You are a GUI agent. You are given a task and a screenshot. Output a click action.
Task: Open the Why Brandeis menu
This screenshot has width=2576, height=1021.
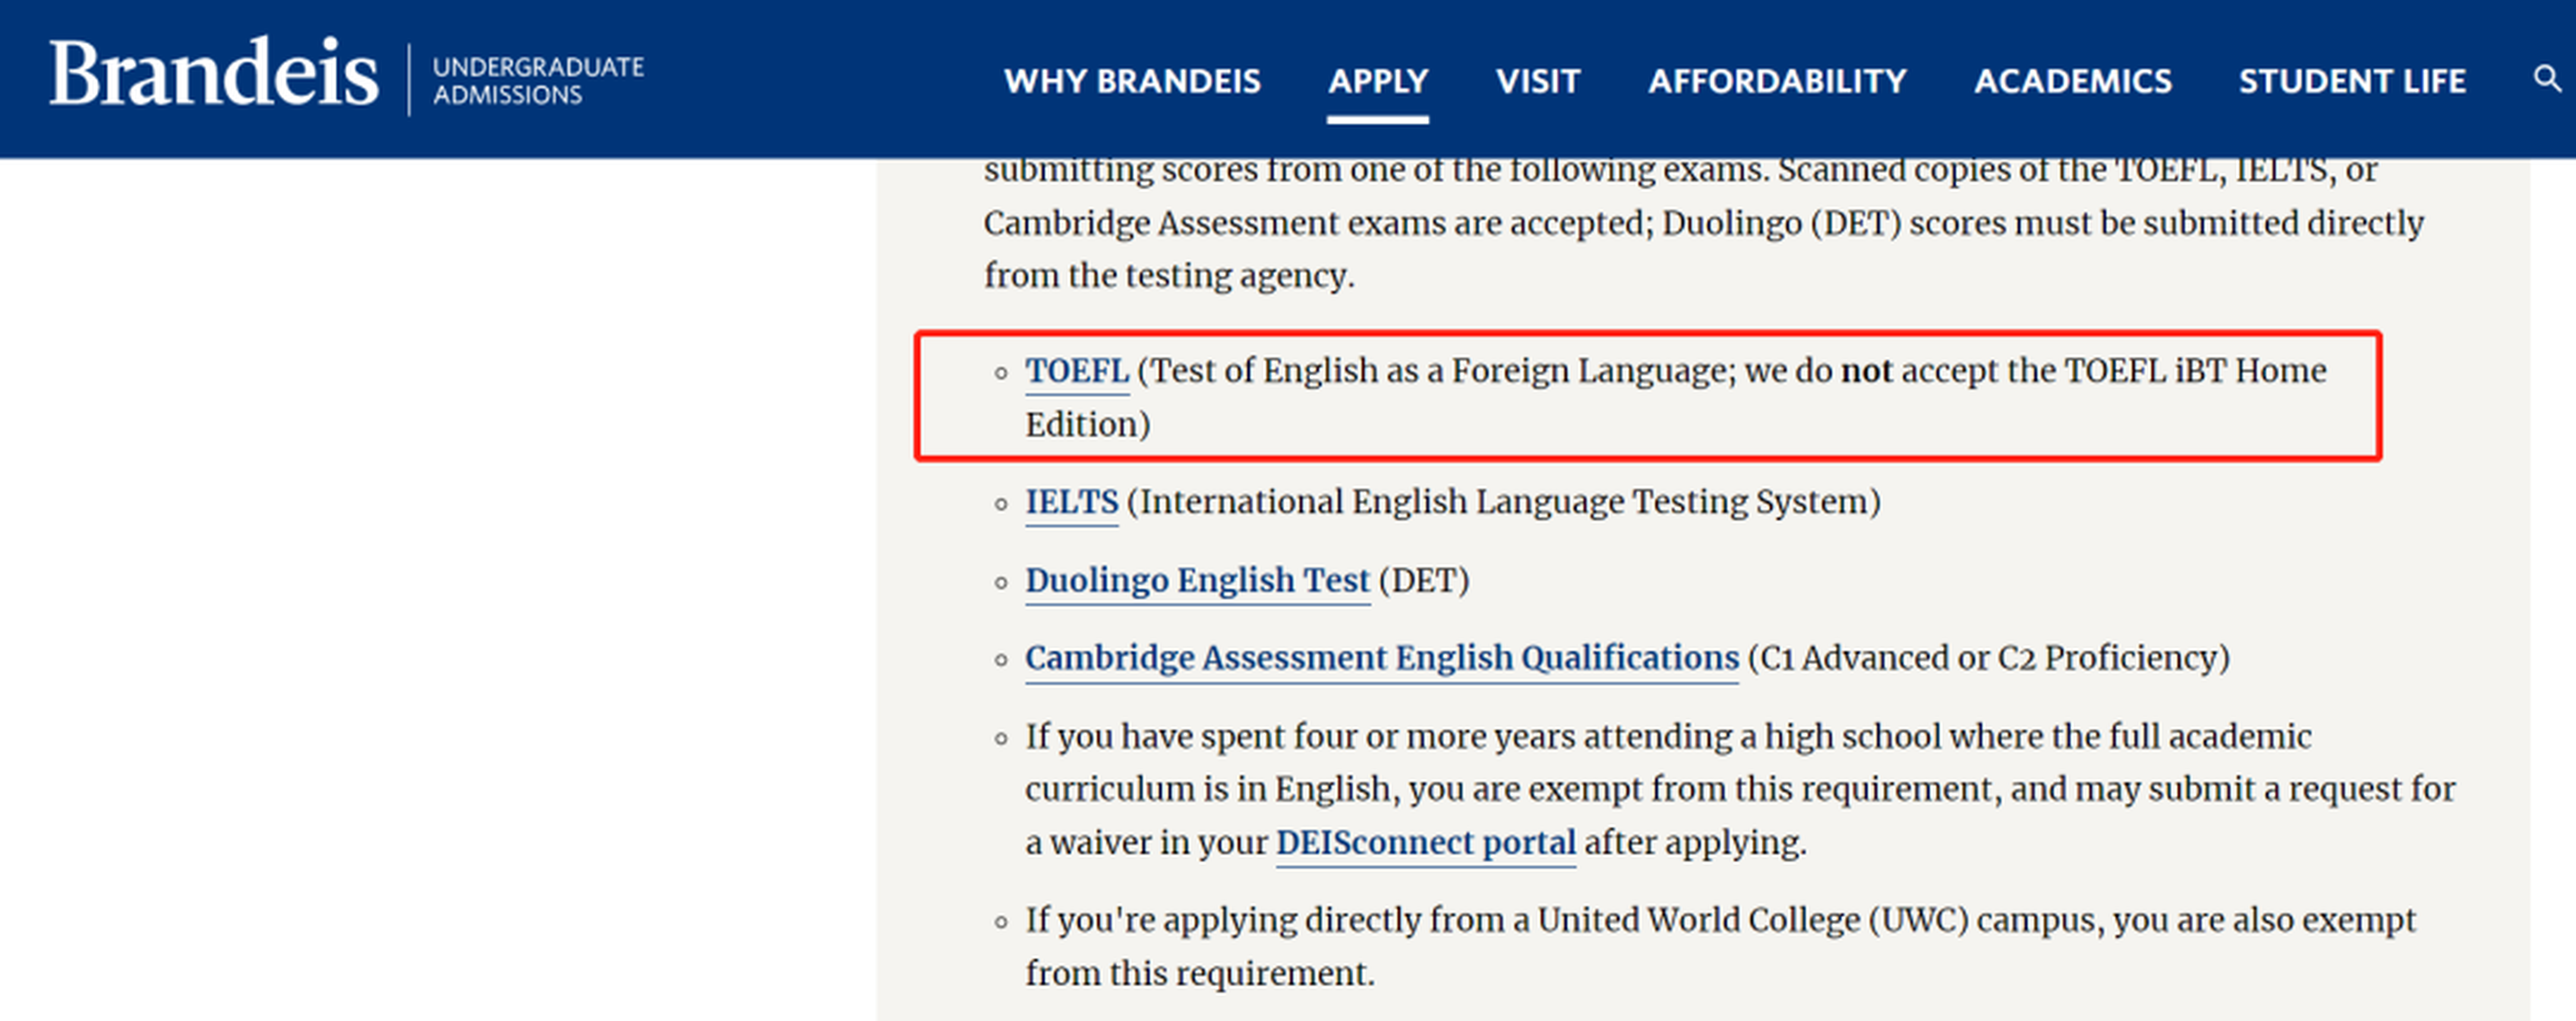click(x=1132, y=81)
